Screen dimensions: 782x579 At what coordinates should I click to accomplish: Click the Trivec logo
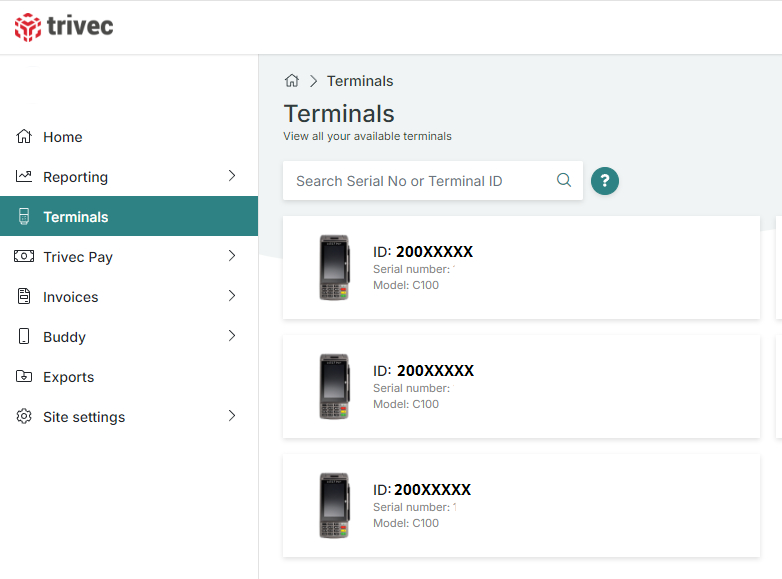(64, 27)
